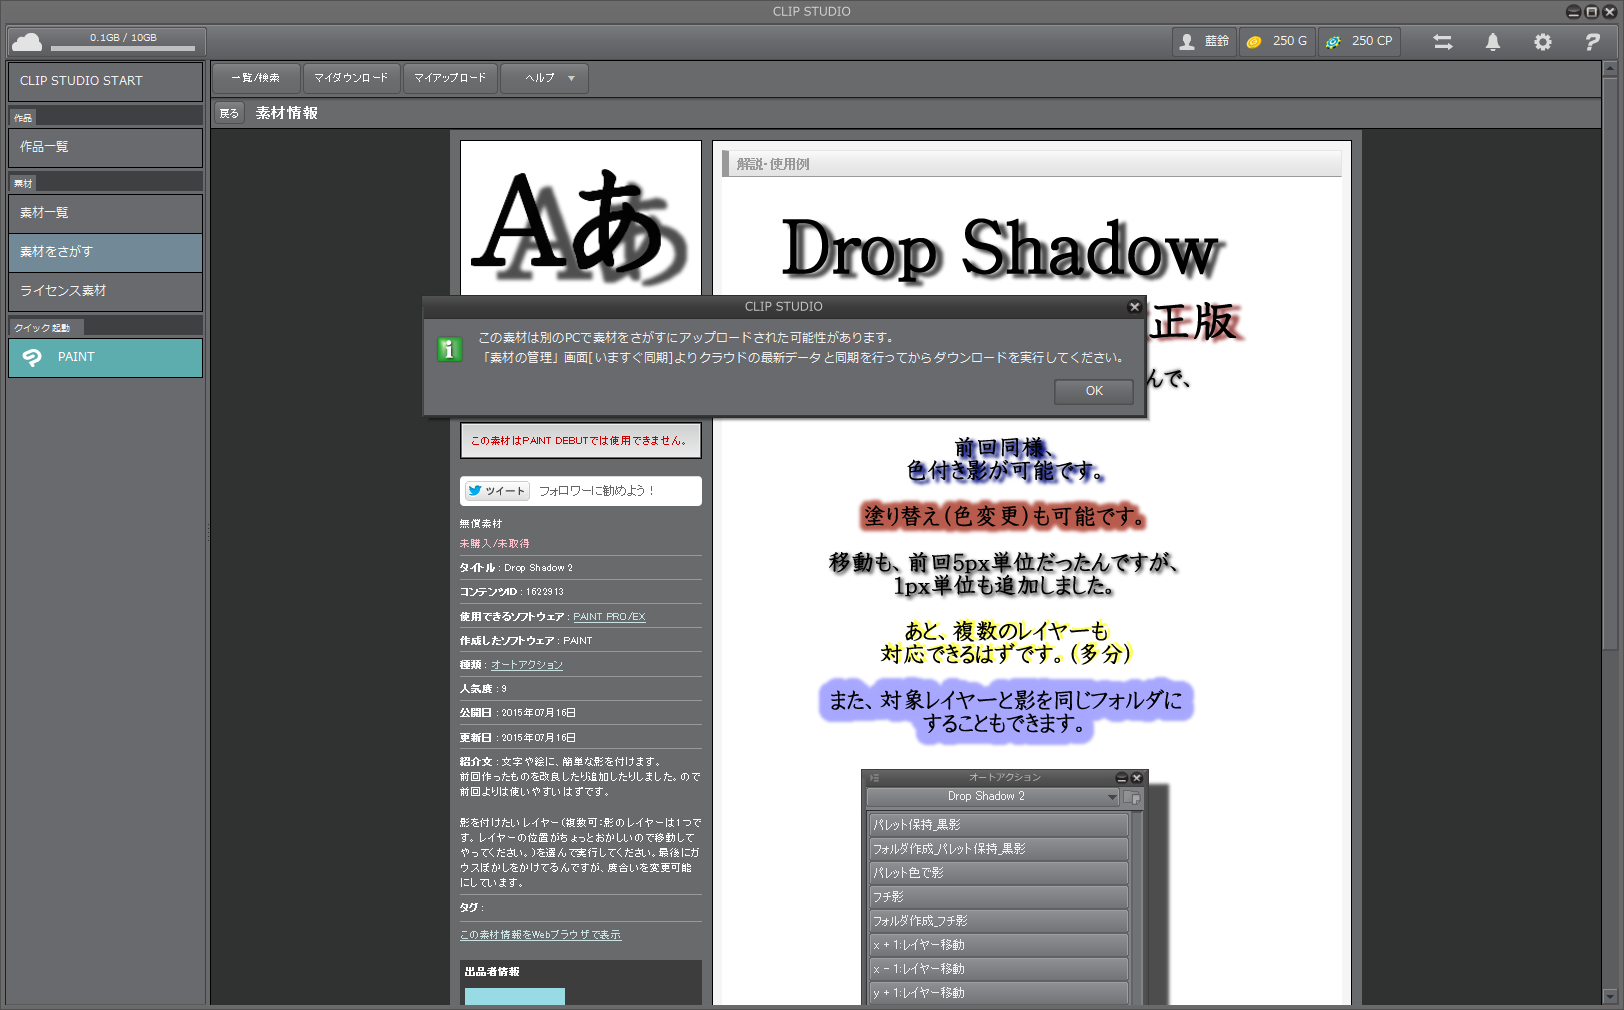The width and height of the screenshot is (1624, 1010).
Task: Open the sync transfer arrows icon
Action: pos(1442,42)
